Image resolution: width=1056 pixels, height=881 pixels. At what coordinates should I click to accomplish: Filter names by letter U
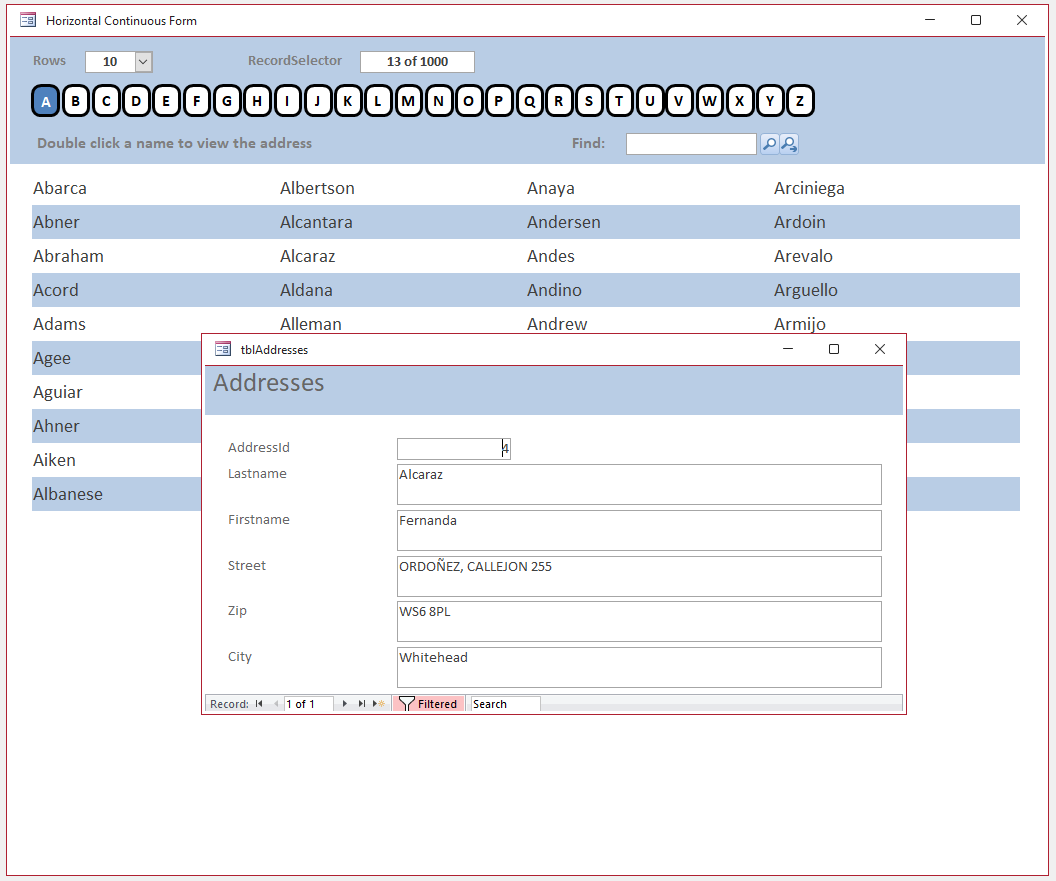pyautogui.click(x=650, y=101)
